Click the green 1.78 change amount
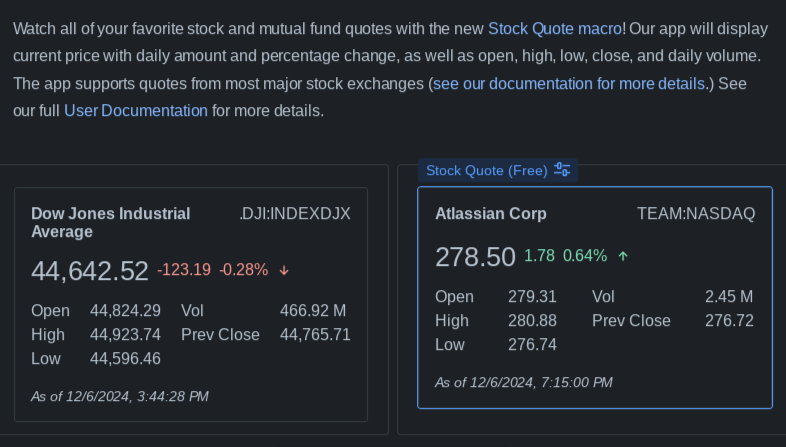 point(539,256)
